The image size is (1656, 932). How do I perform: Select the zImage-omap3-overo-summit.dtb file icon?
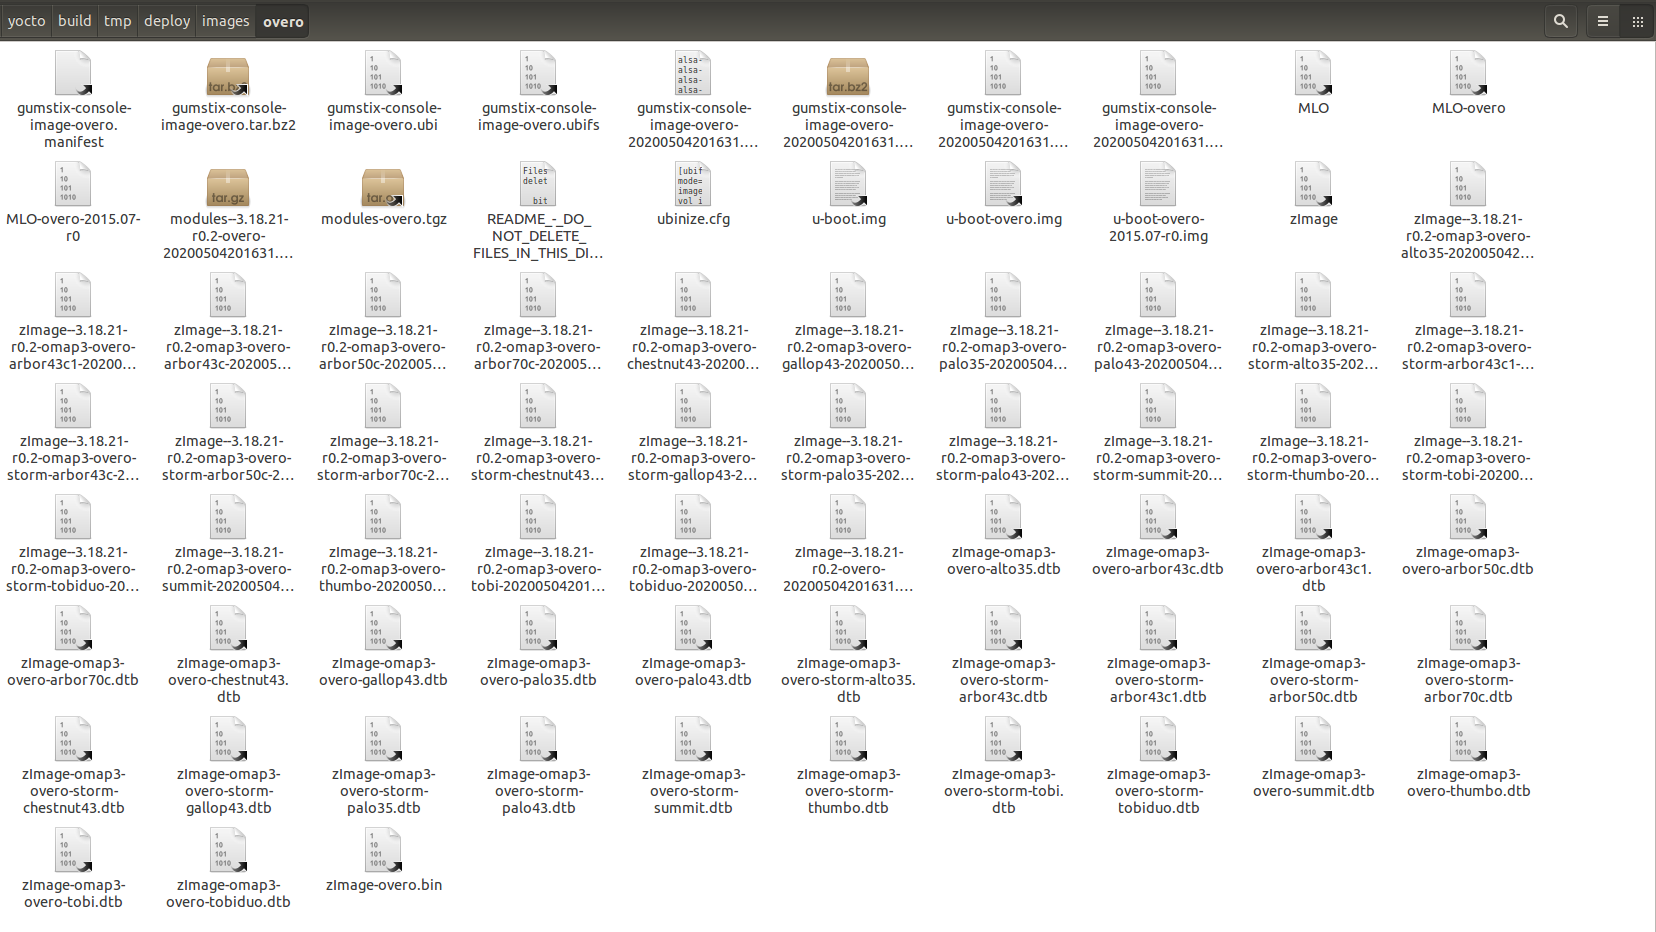(1313, 740)
